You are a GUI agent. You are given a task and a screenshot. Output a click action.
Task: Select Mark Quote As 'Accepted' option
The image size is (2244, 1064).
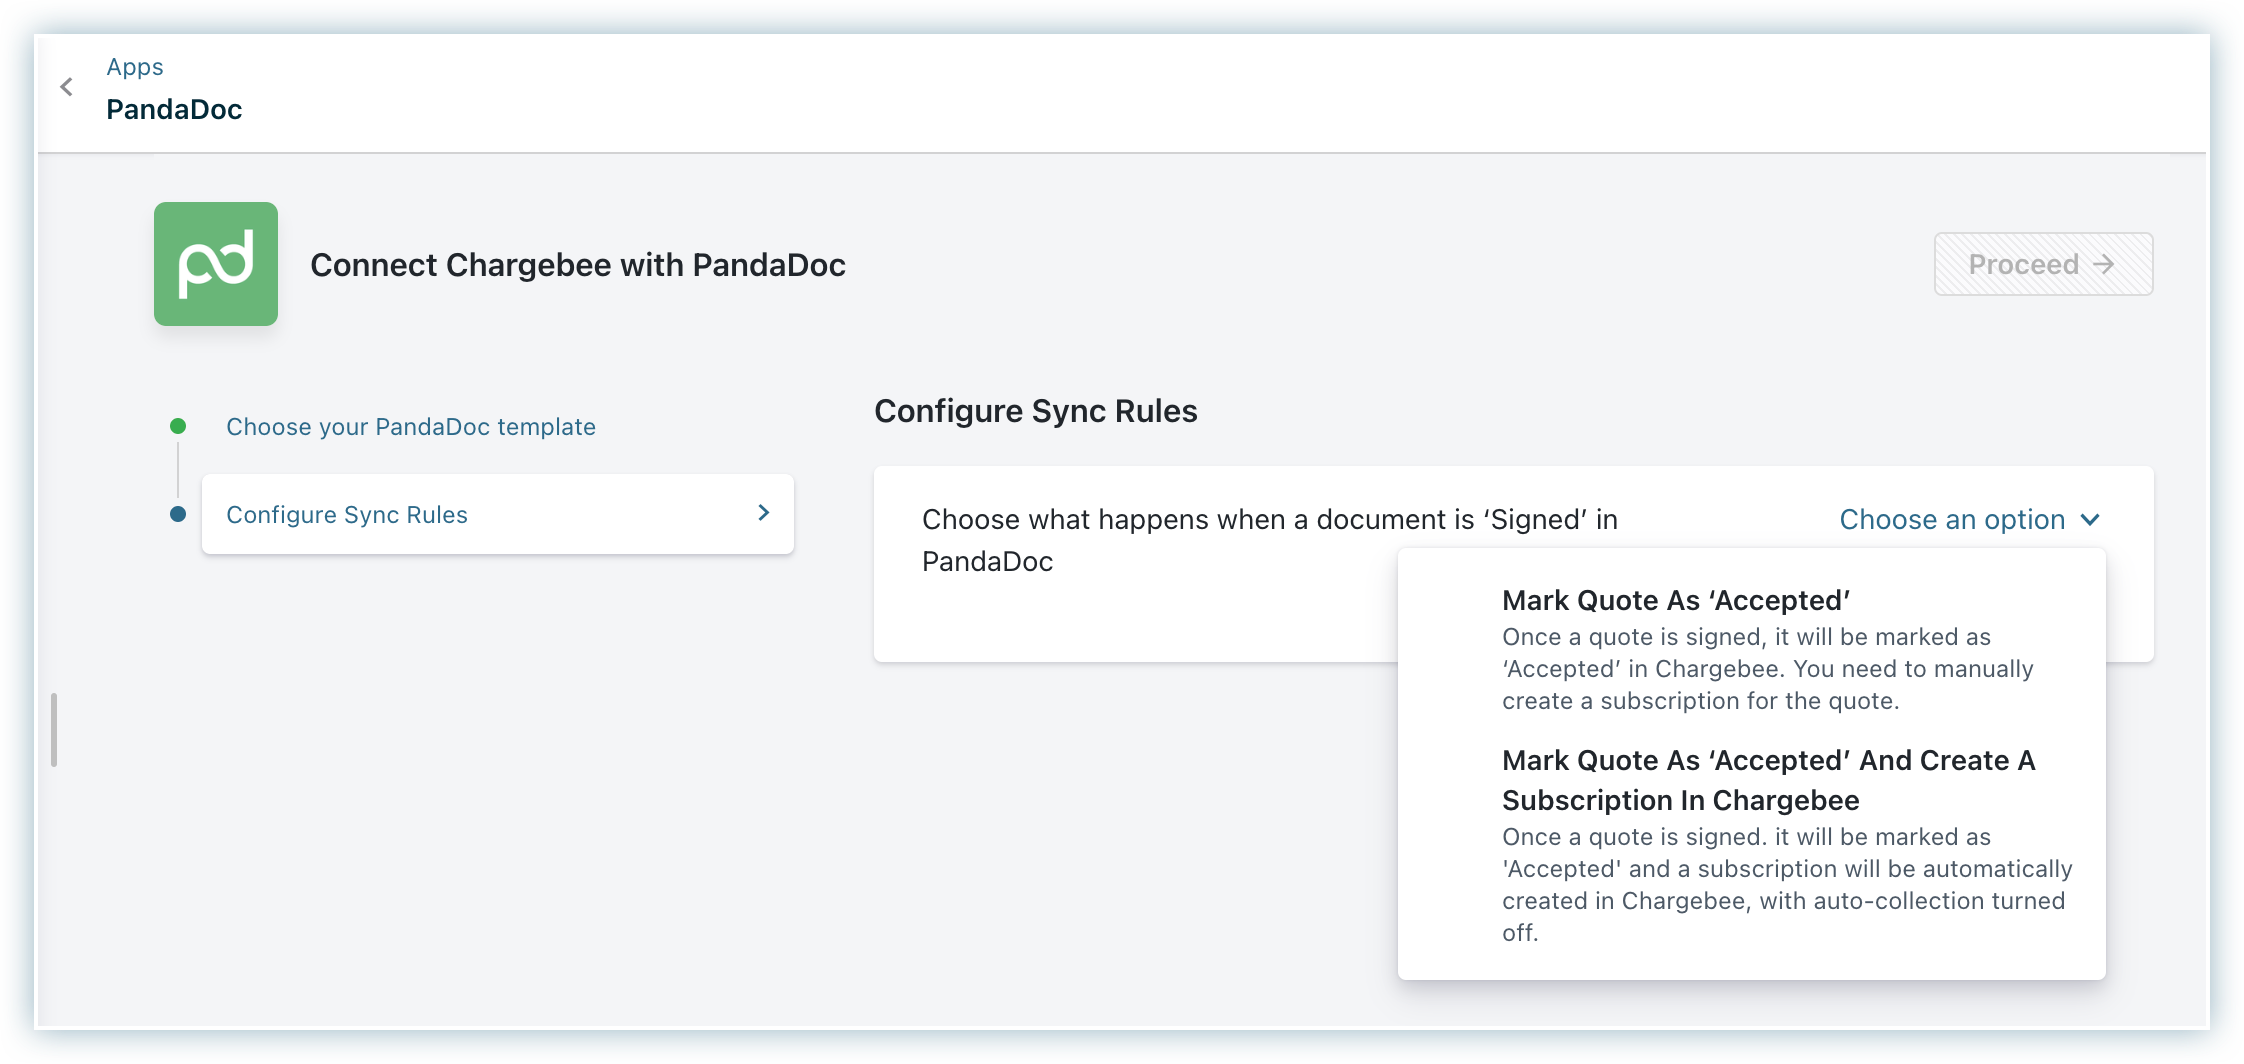(1676, 600)
